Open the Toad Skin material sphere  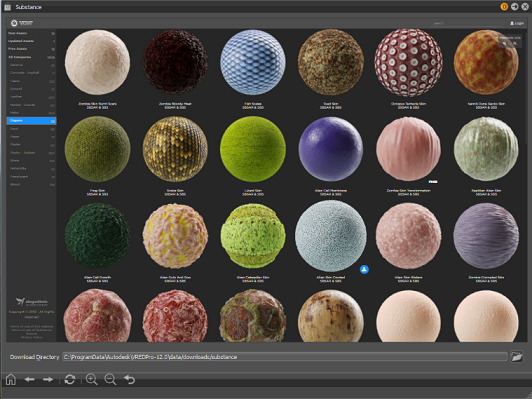click(x=330, y=62)
